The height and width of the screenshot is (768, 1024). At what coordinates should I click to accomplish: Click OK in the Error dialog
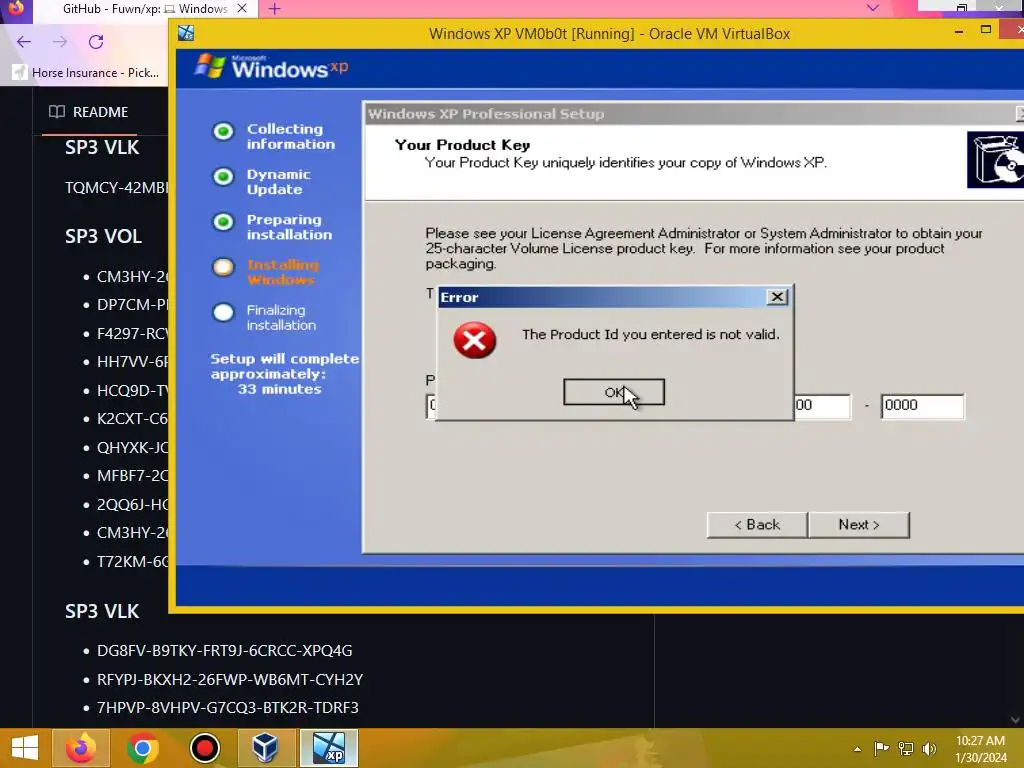pos(614,392)
